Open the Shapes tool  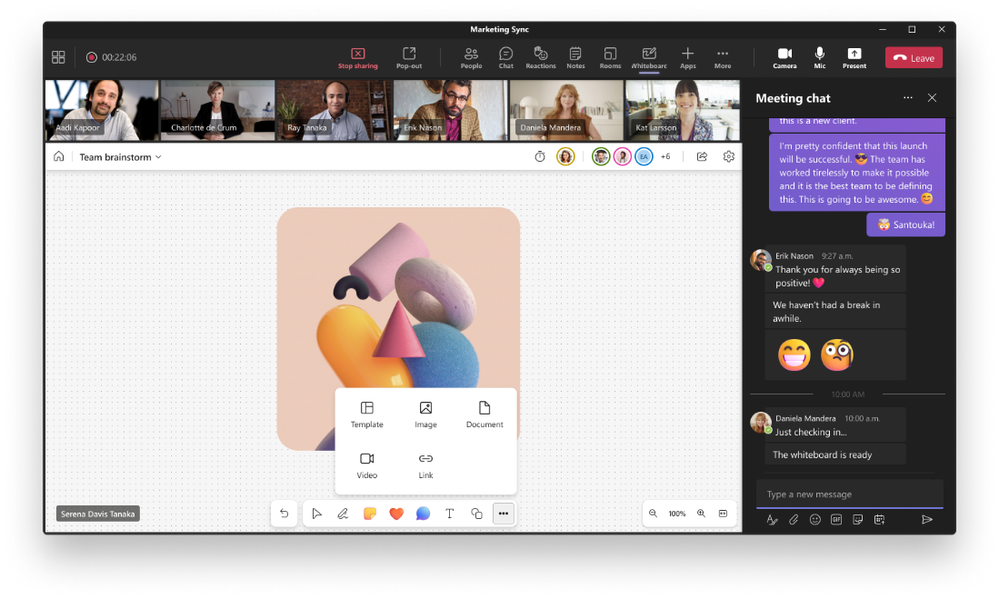tap(477, 514)
